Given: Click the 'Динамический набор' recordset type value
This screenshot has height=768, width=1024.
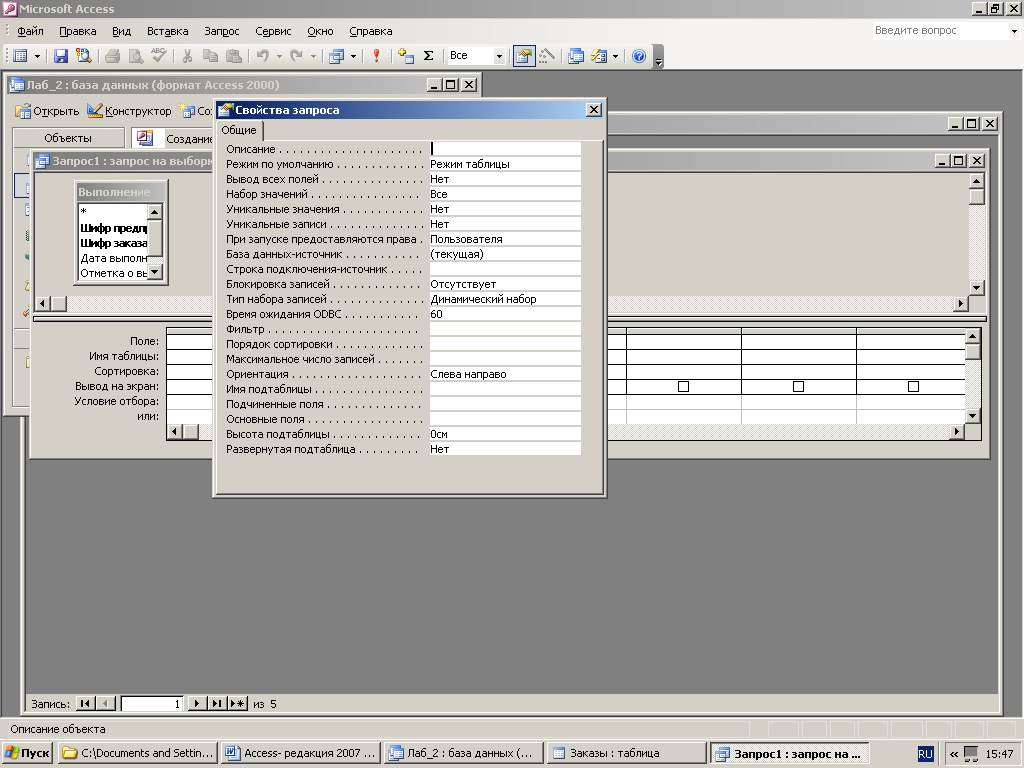Looking at the screenshot, I should (x=505, y=299).
